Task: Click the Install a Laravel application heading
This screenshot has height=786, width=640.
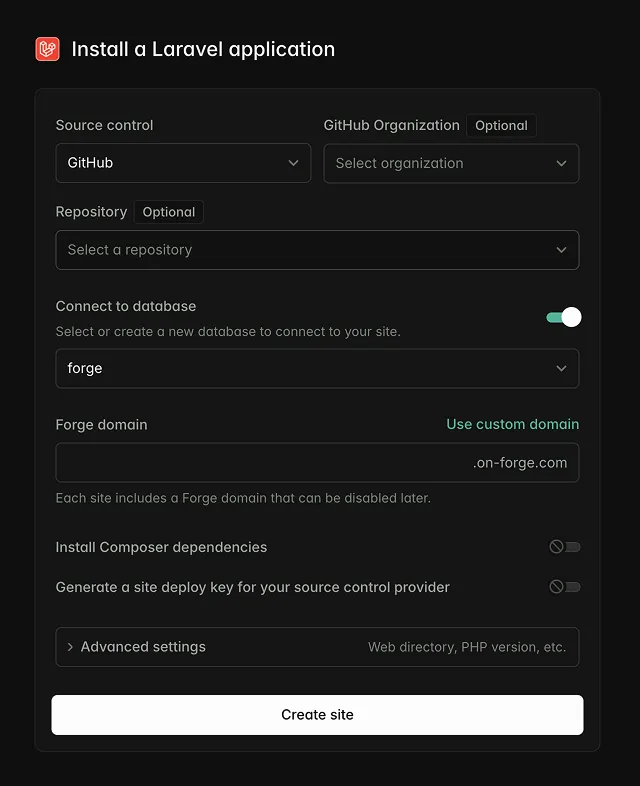Action: click(203, 49)
